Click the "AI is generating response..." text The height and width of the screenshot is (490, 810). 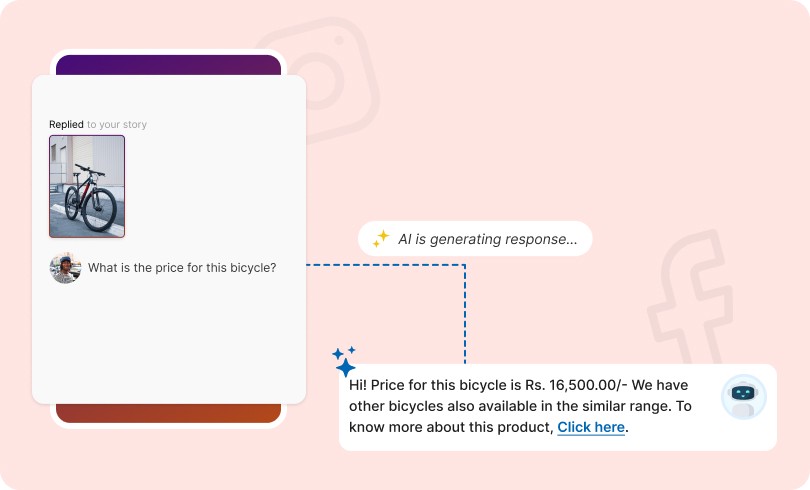point(487,239)
